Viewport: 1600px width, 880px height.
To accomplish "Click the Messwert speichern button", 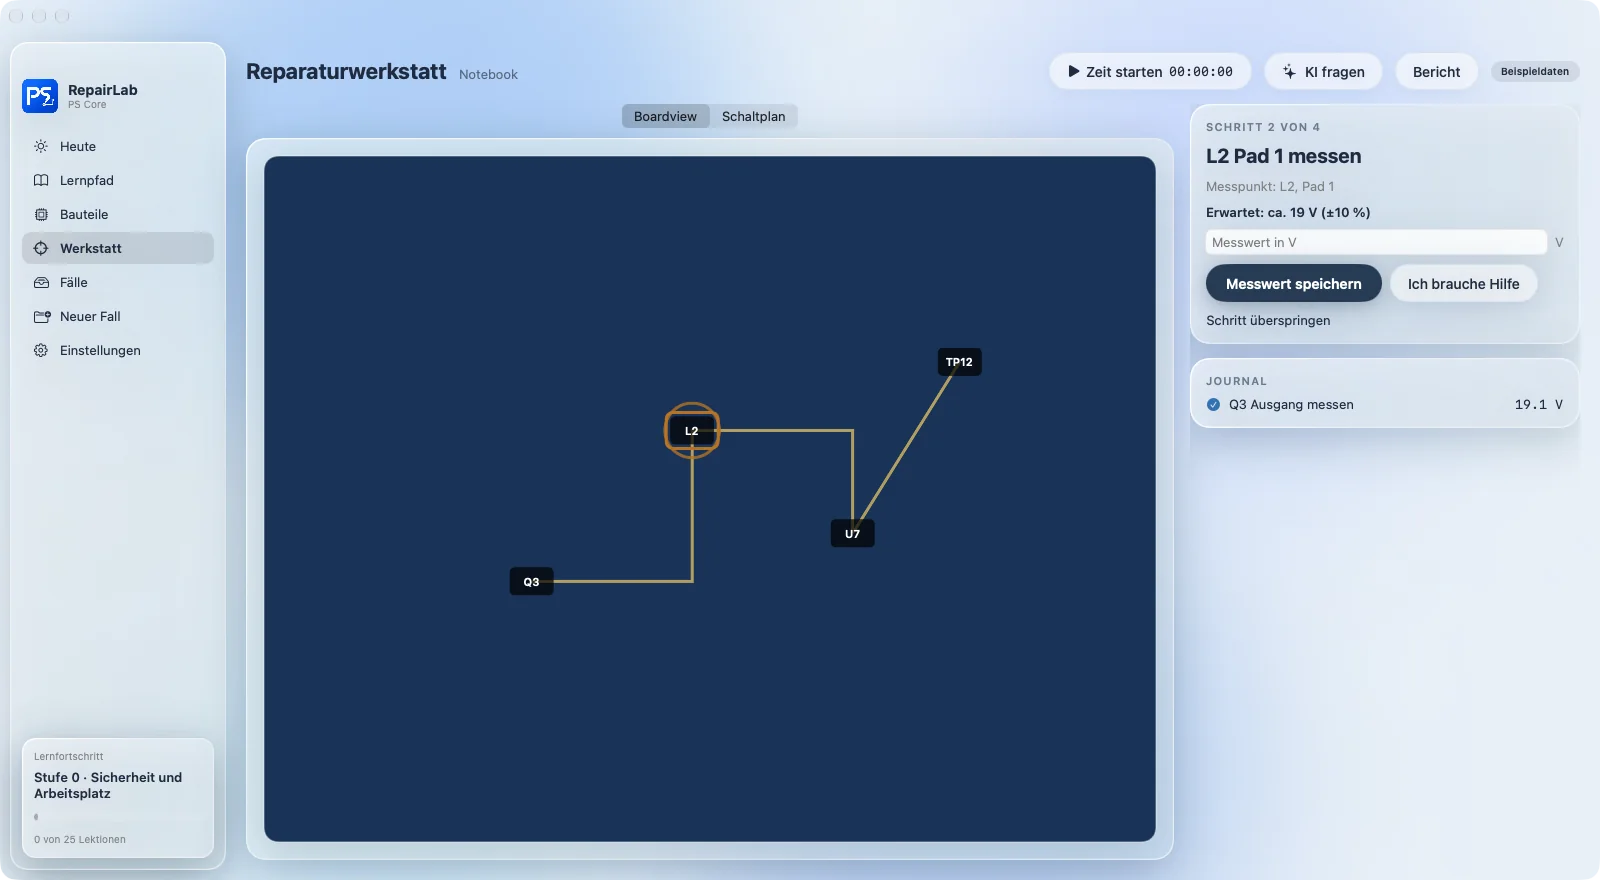I will tap(1294, 284).
